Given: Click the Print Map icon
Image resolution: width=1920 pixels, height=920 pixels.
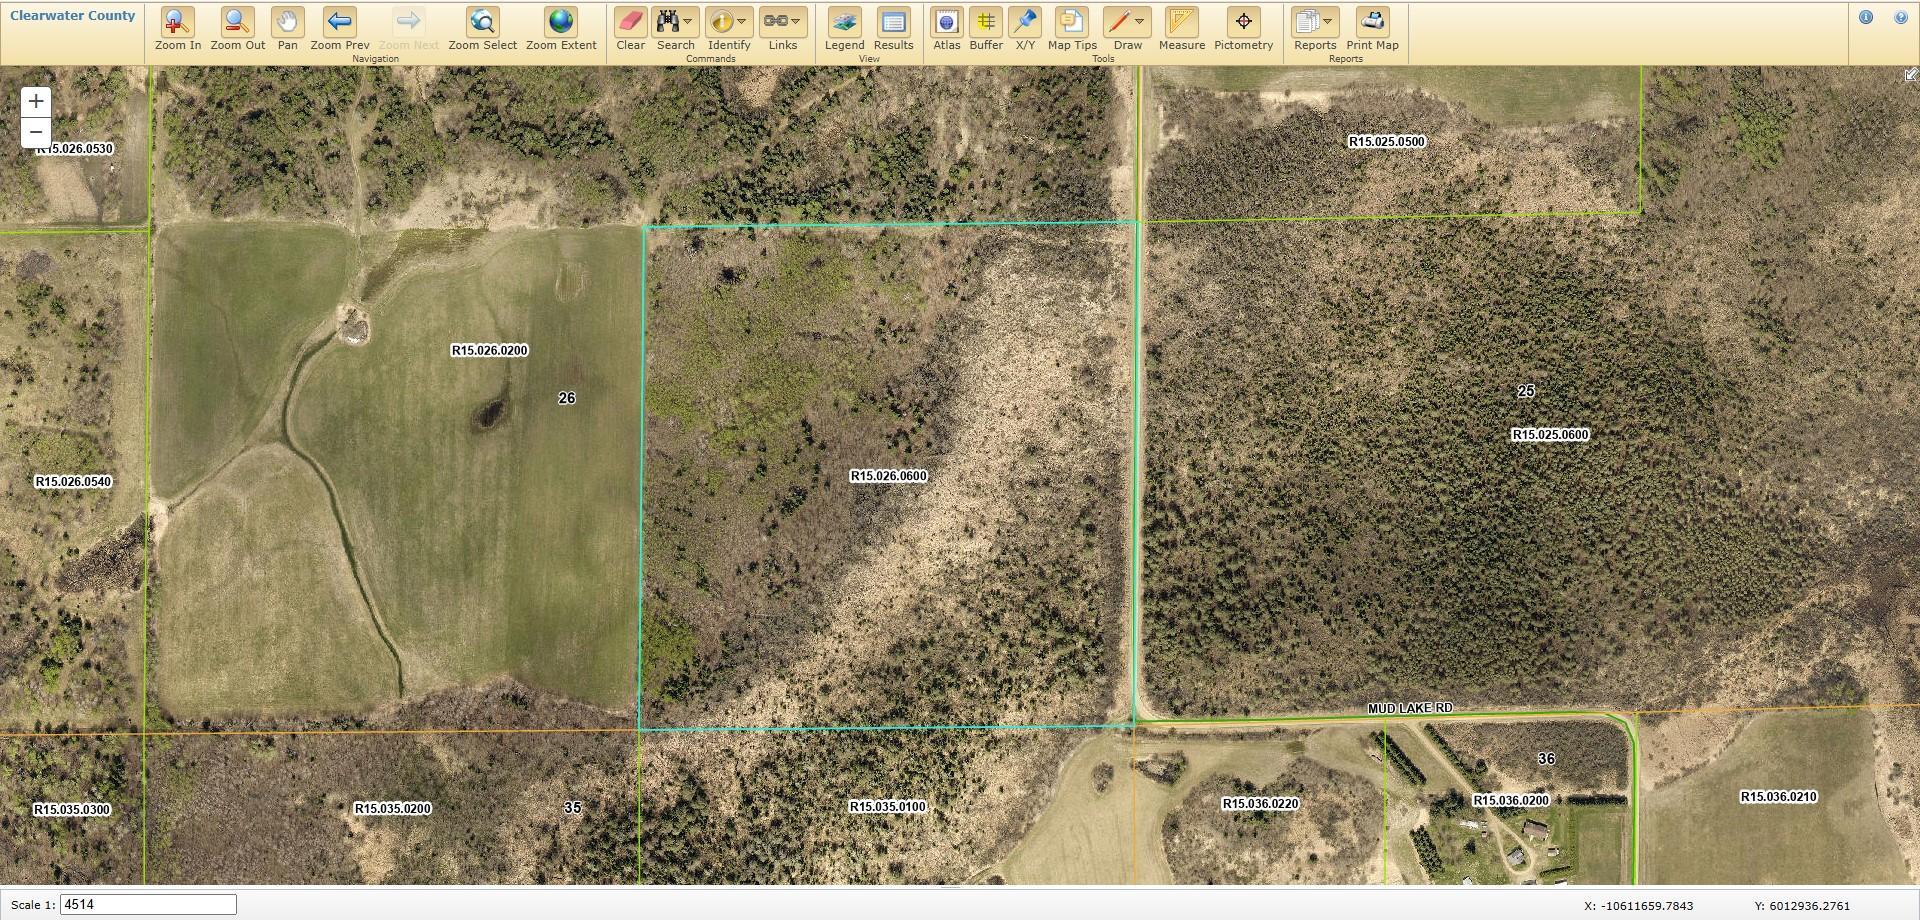Looking at the screenshot, I should click(1373, 29).
